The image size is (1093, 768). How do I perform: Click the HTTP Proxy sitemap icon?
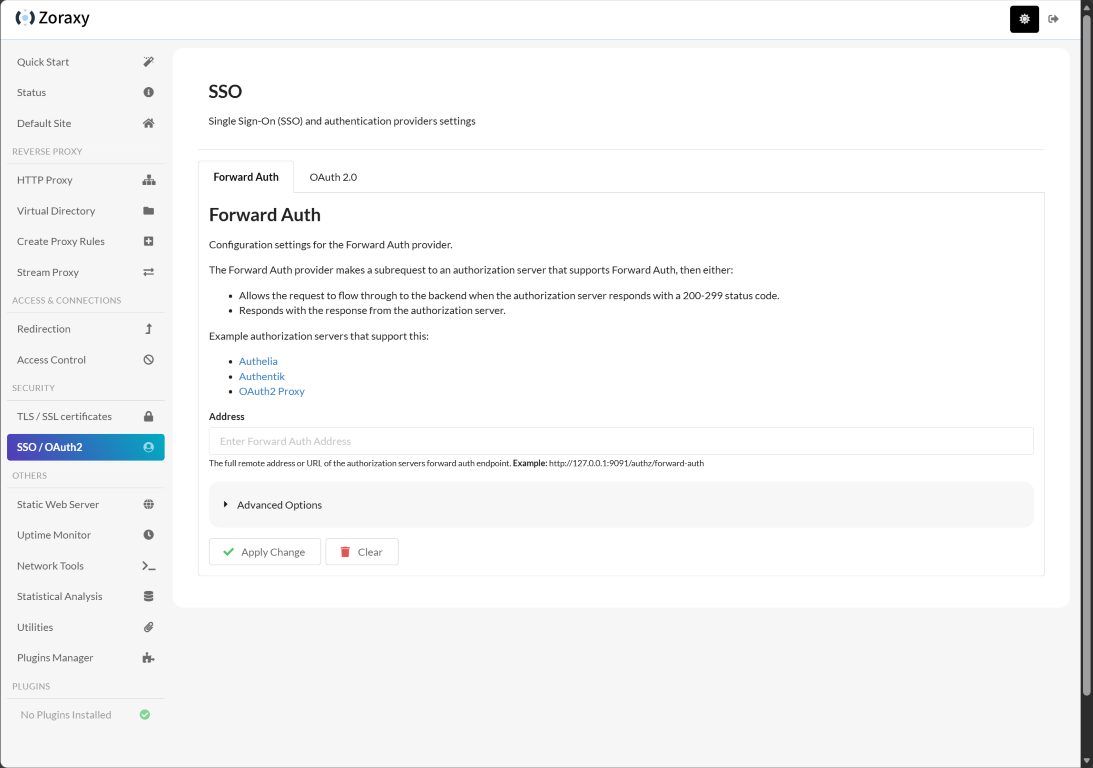(148, 180)
